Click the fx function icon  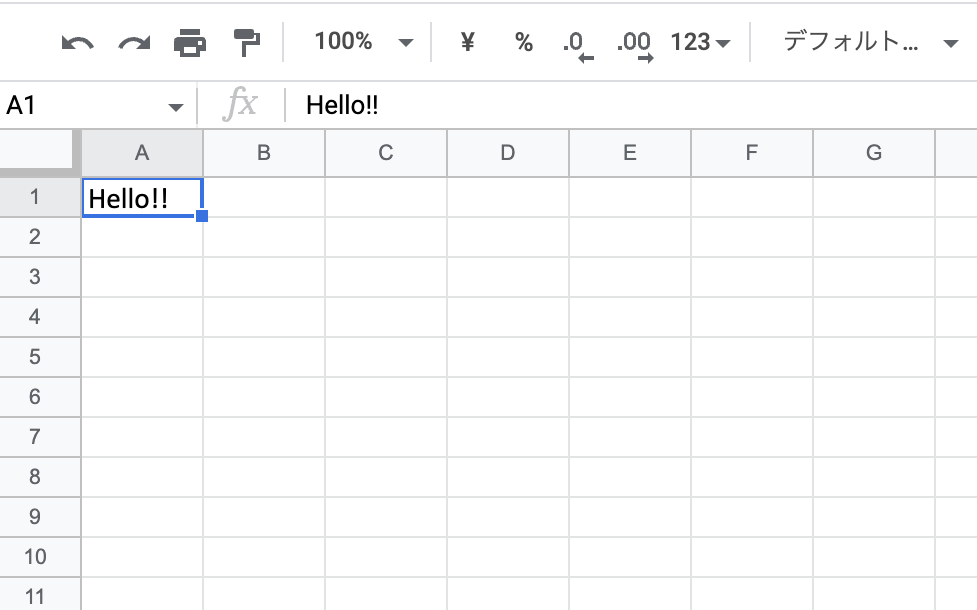[x=240, y=105]
